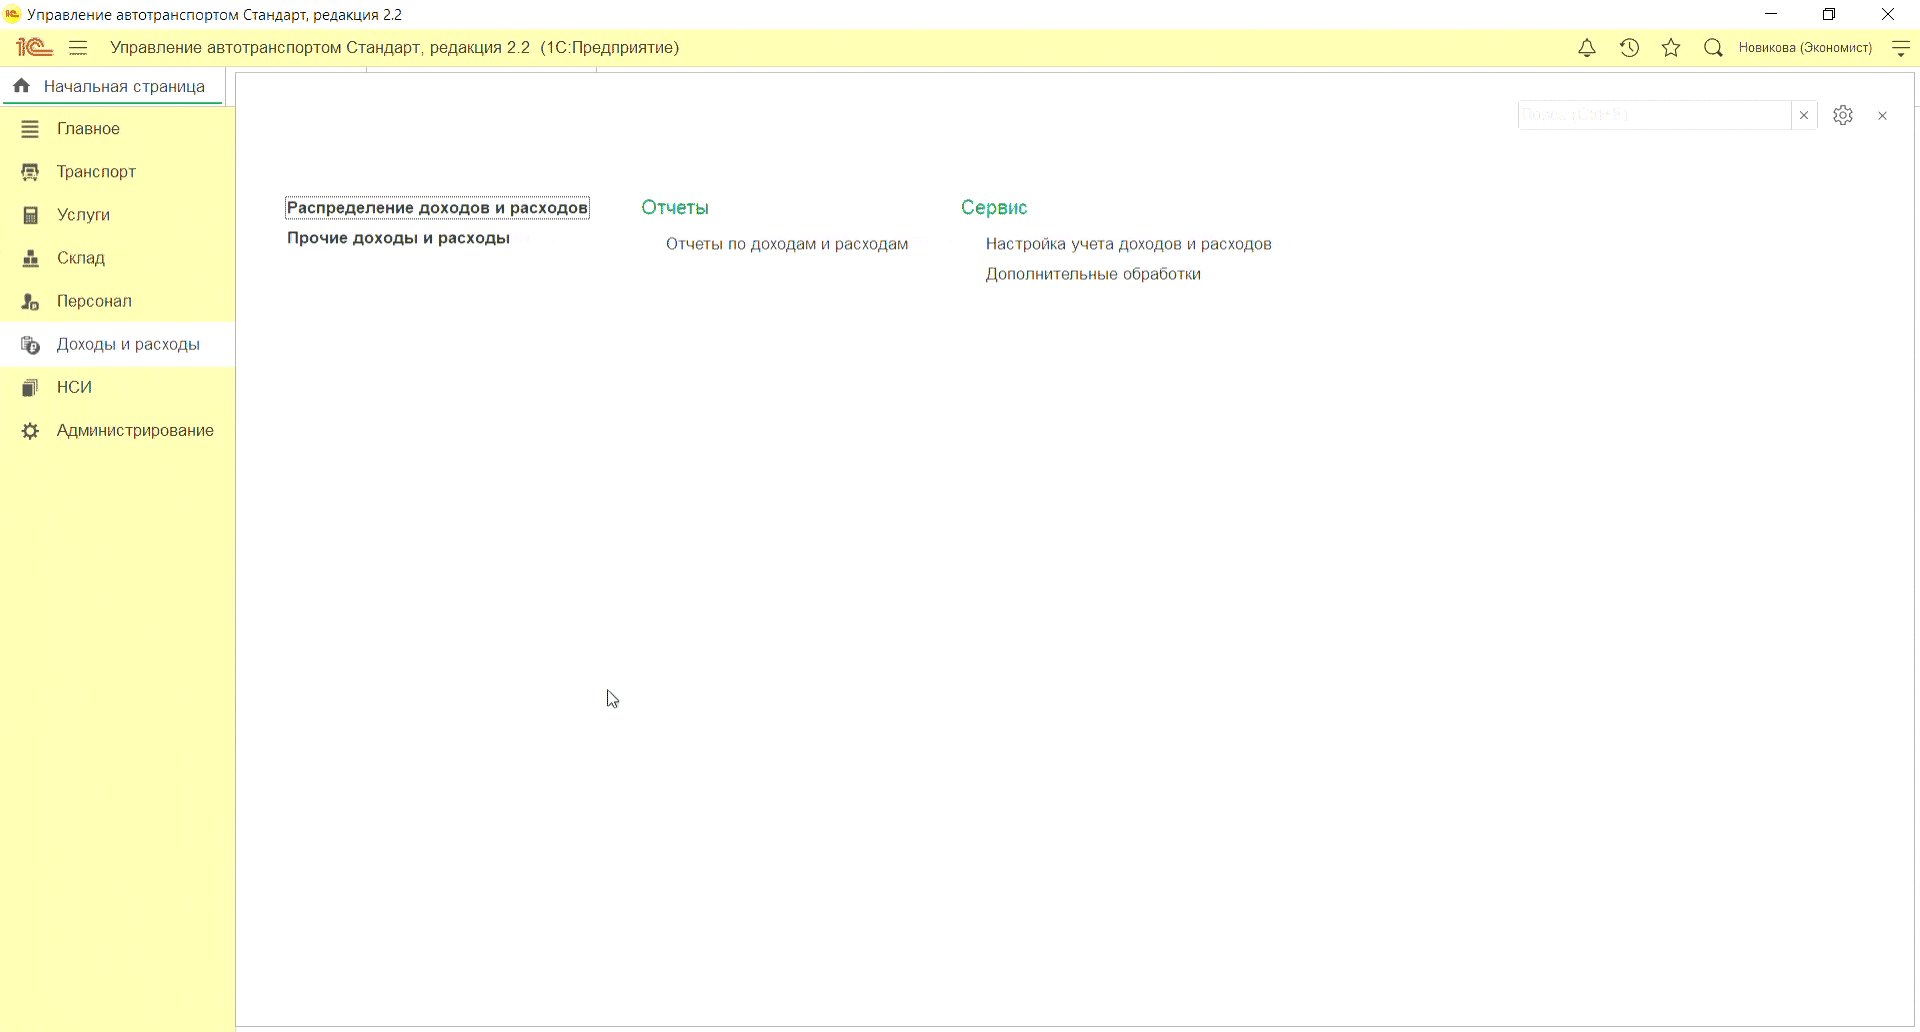
Task: Click the Главное section icon
Action: pos(30,129)
